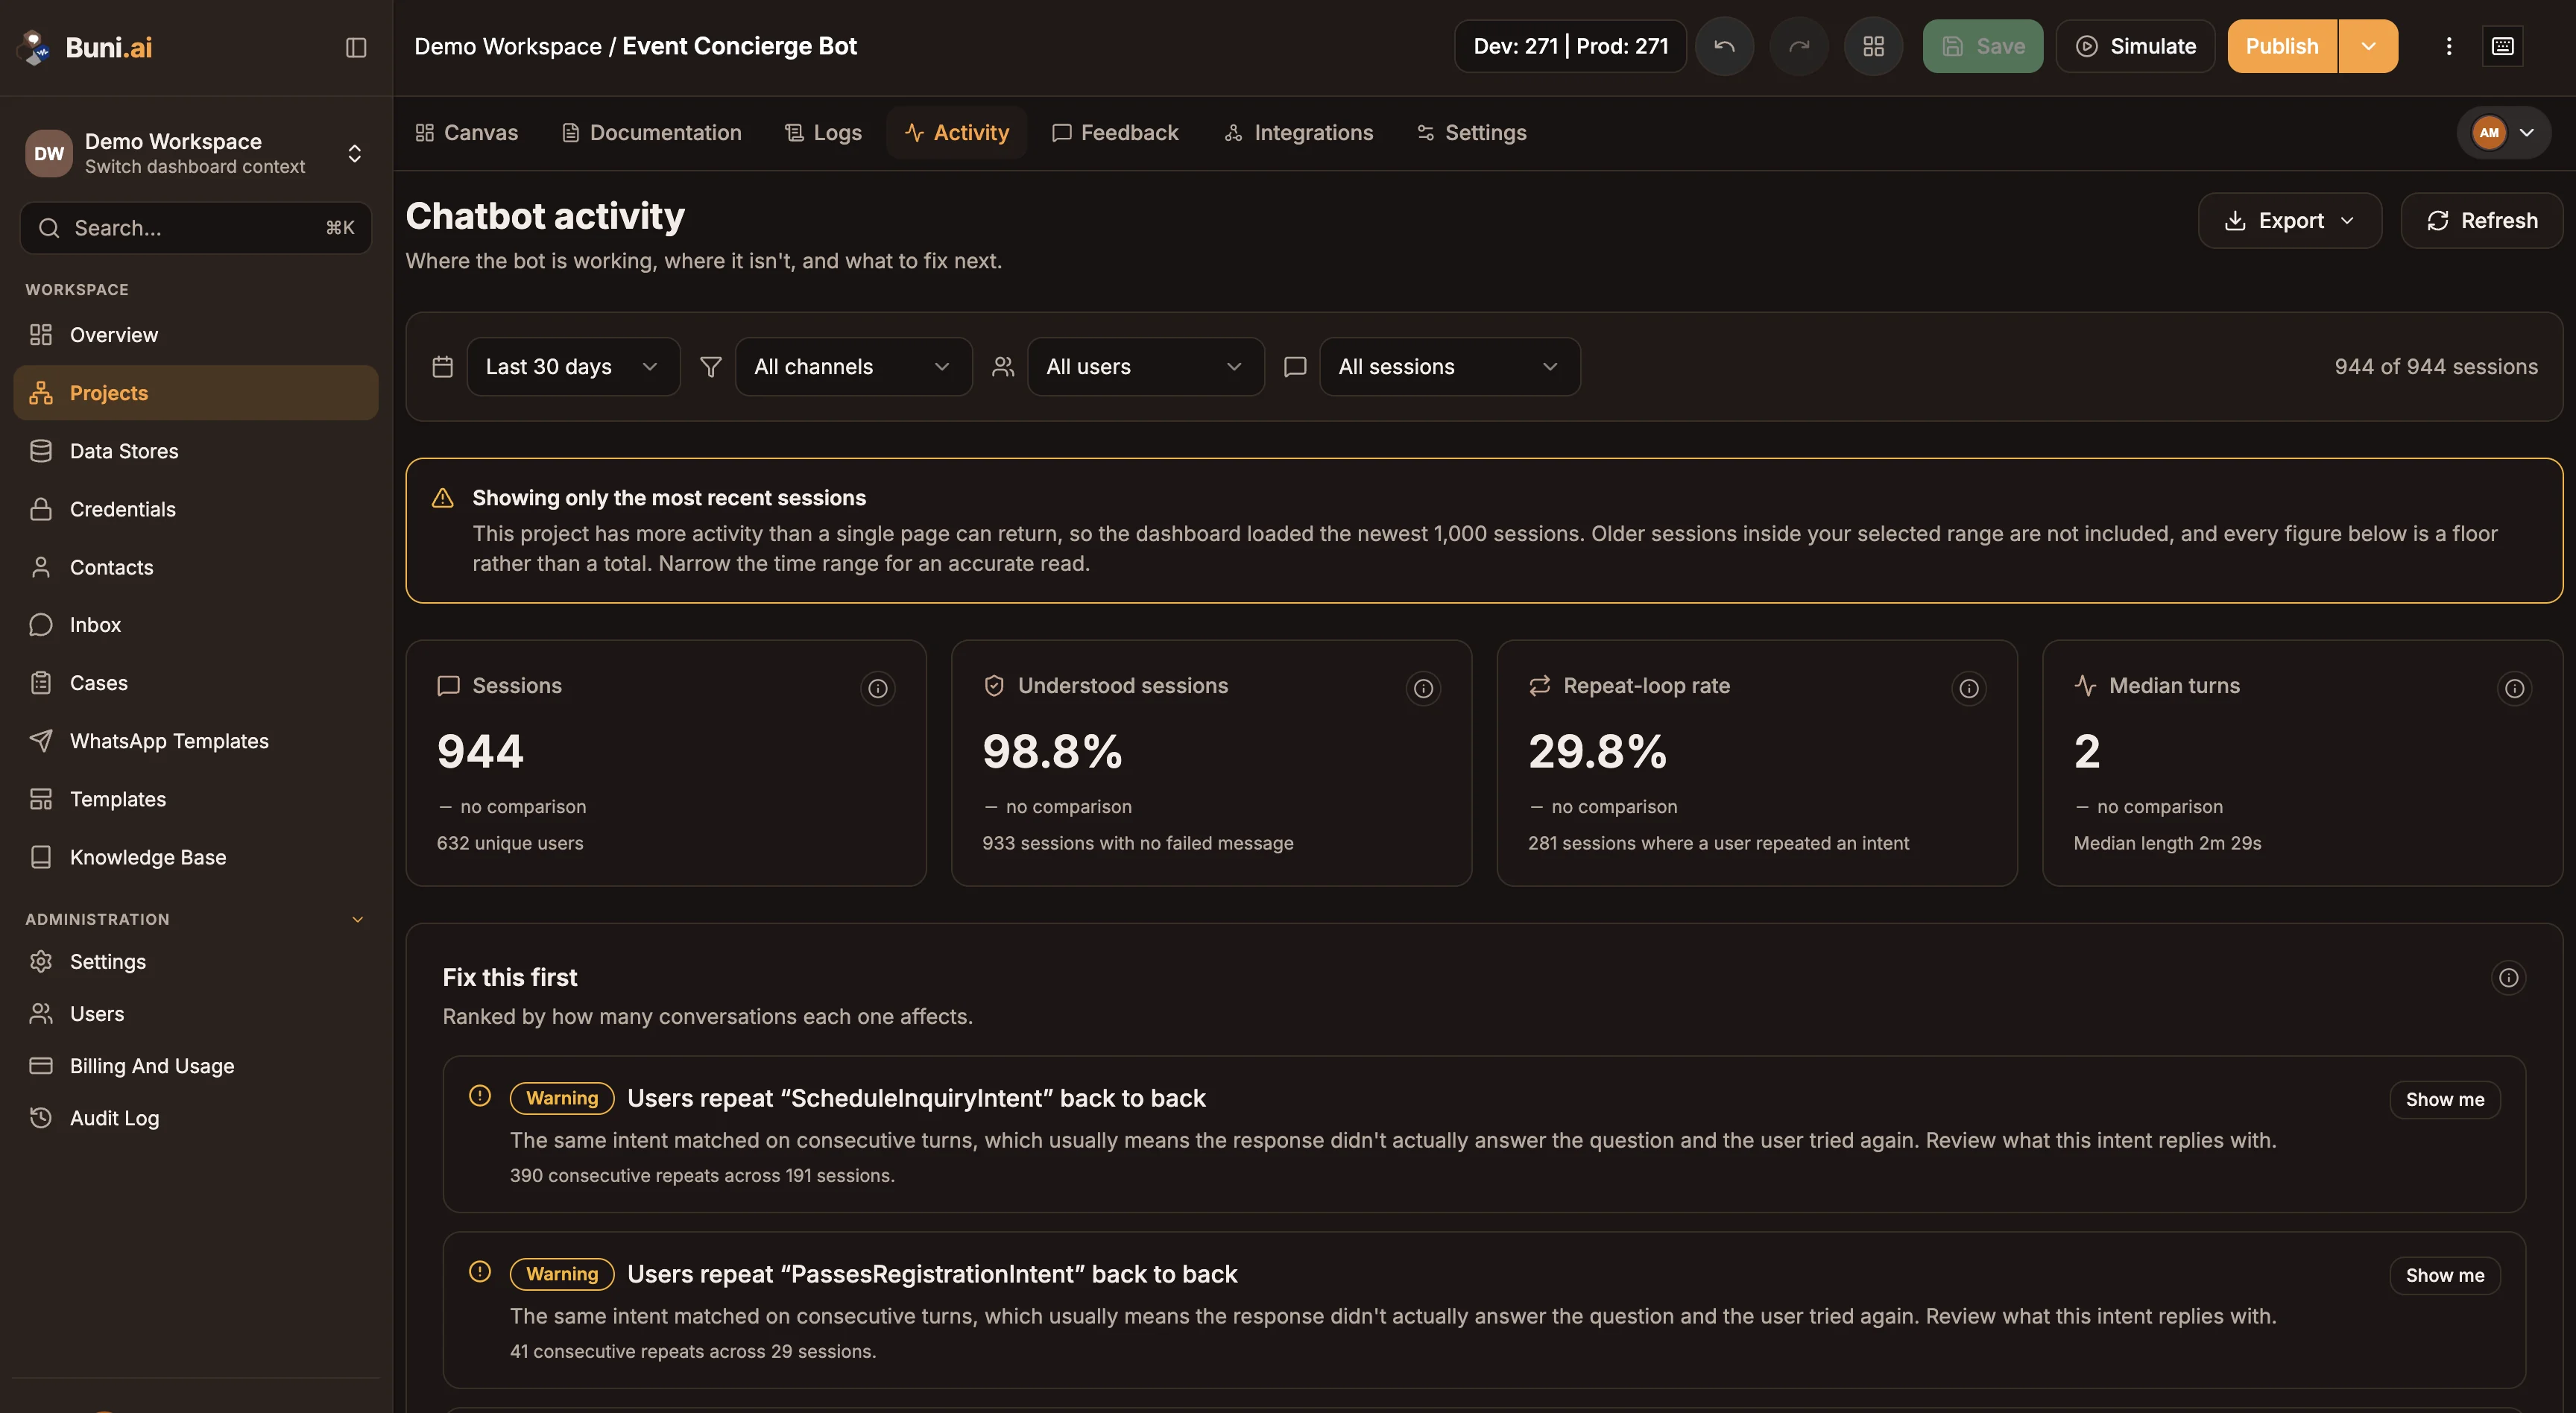2576x1413 pixels.
Task: Click alert icon on ScheduleInquiryIntent warning
Action: (480, 1096)
